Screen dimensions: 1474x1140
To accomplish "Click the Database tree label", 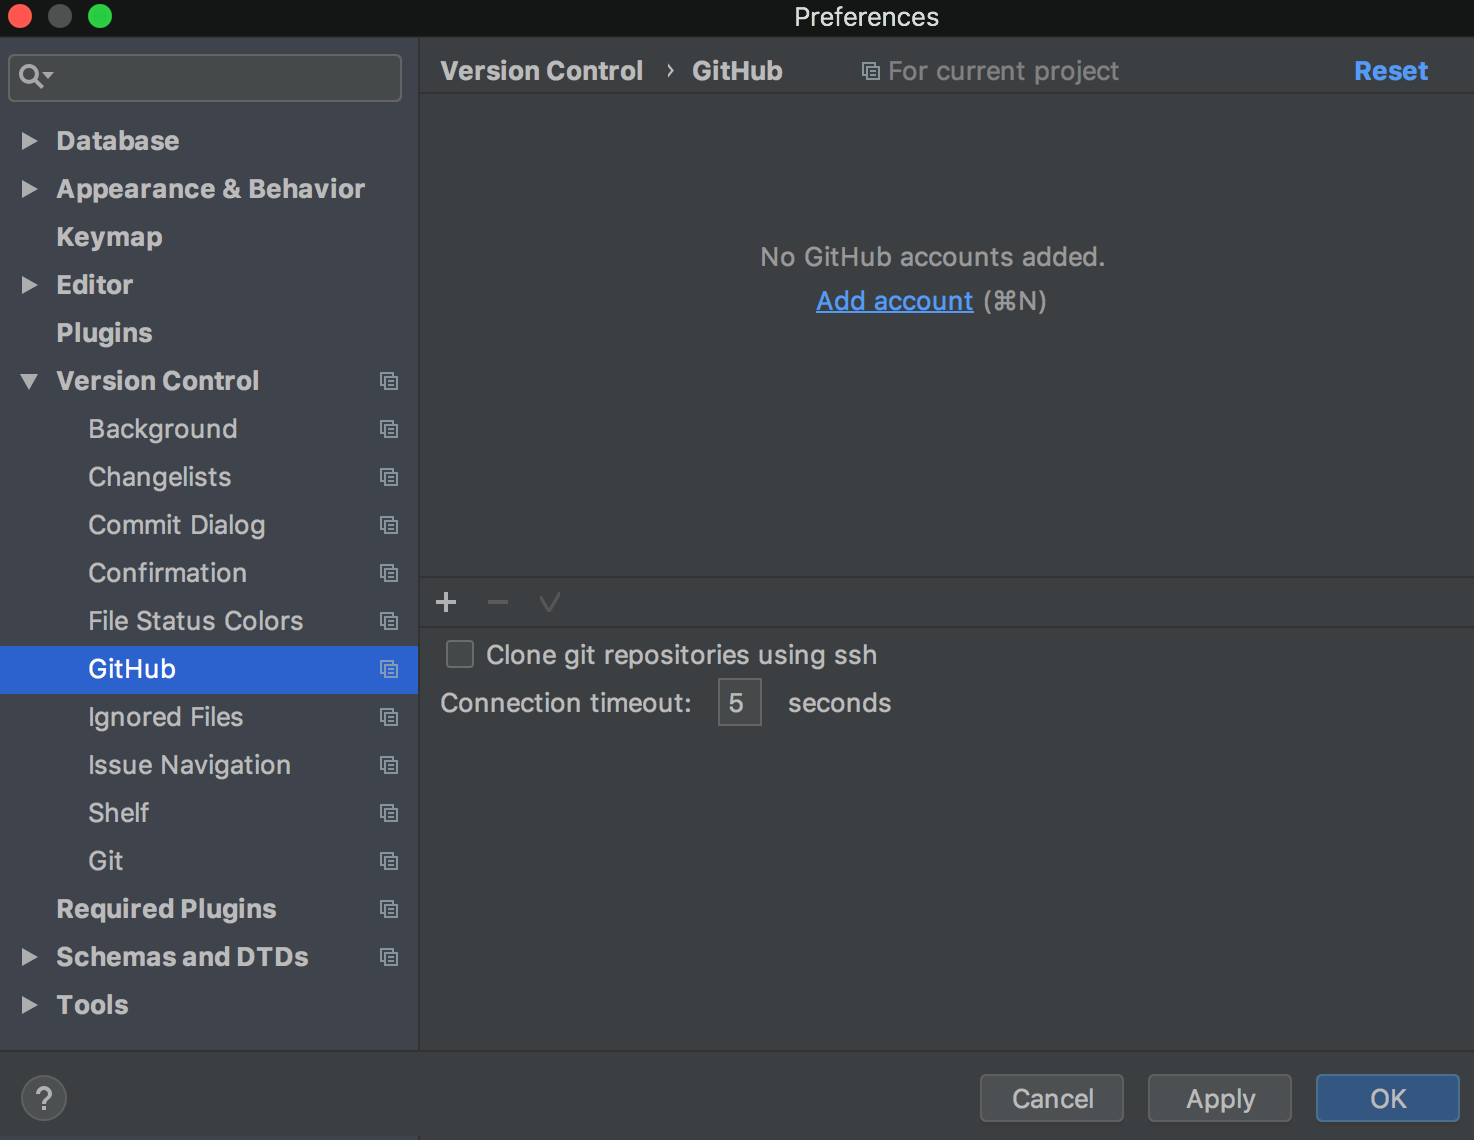I will click(118, 141).
